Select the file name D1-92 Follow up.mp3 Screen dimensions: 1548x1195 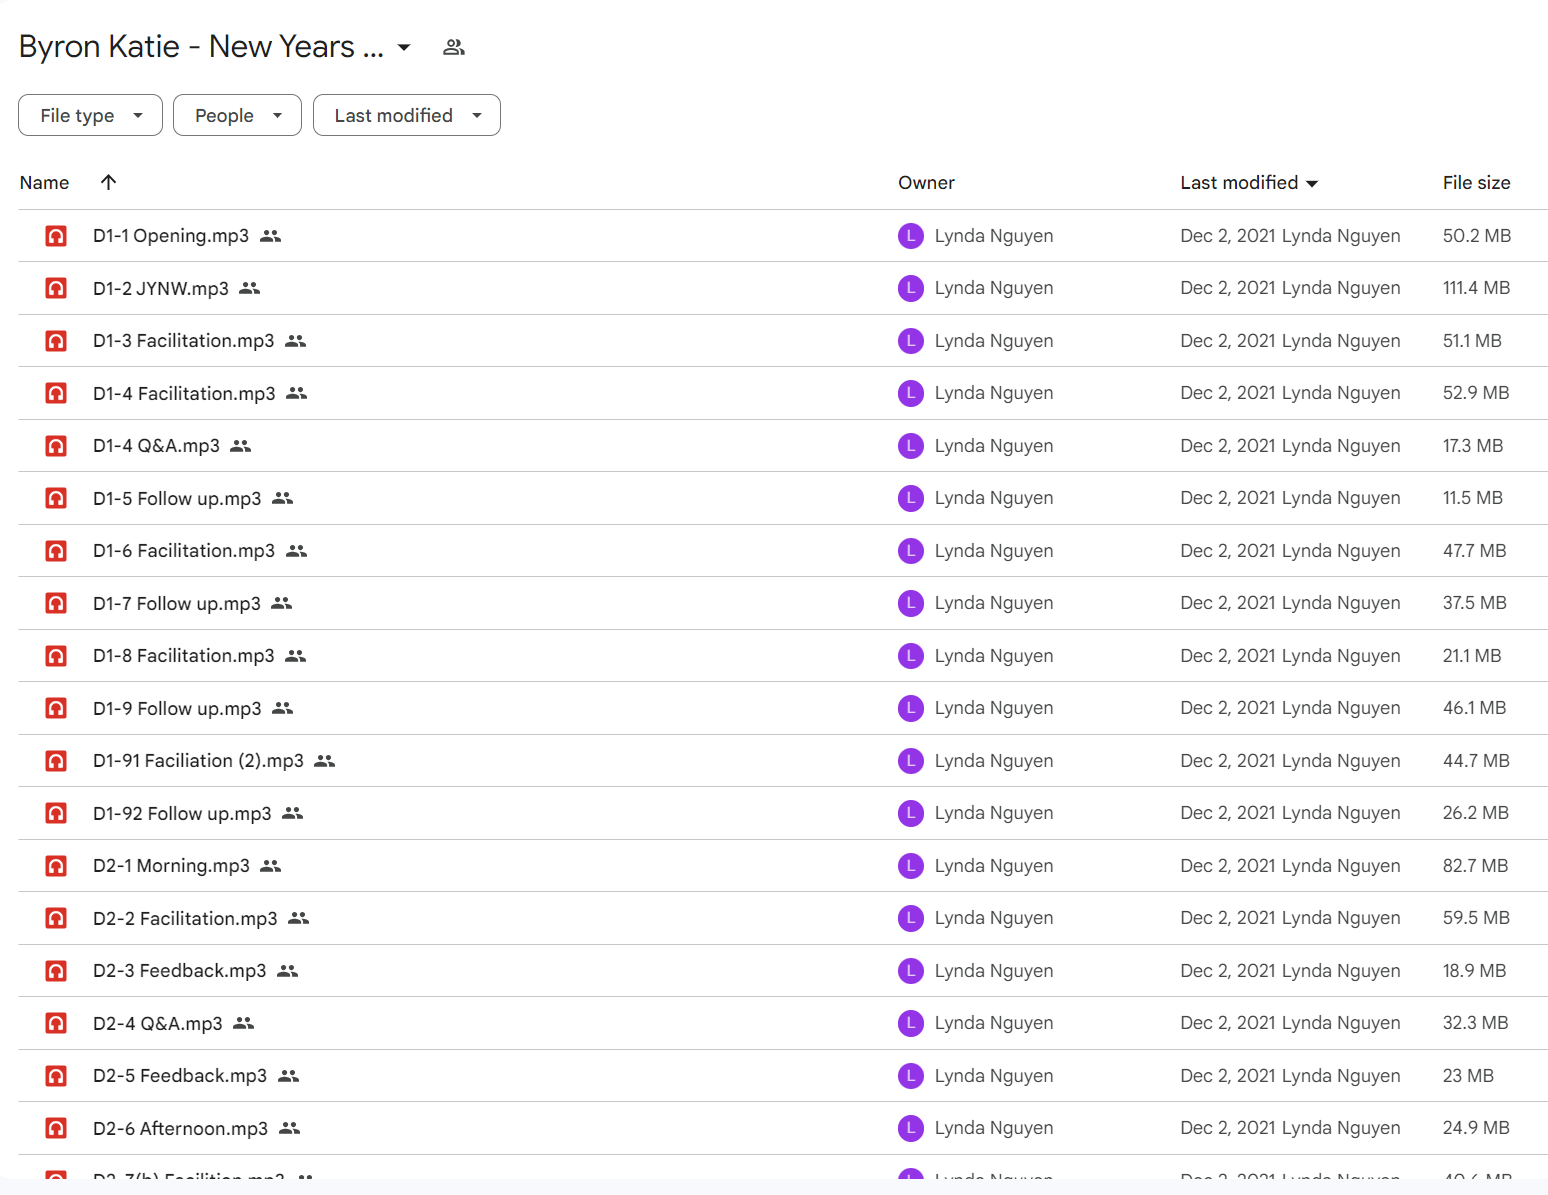[182, 813]
